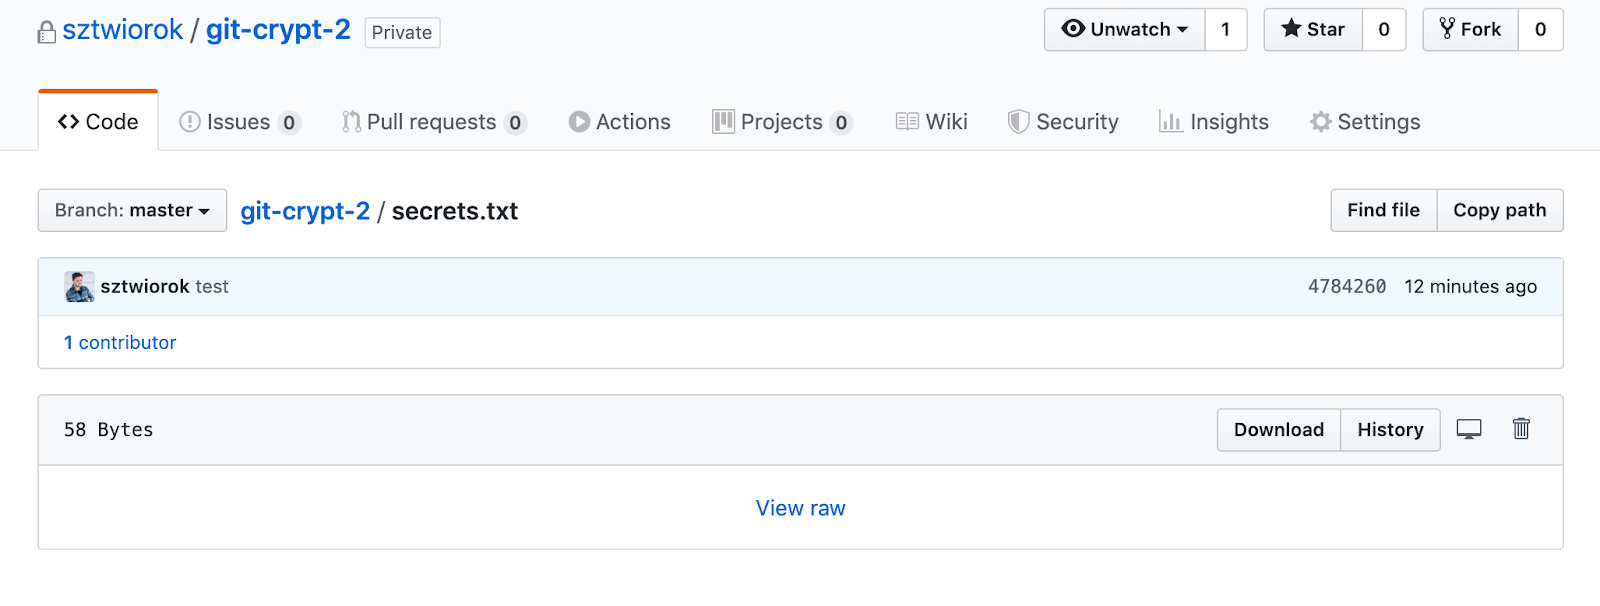Click the Wiki book icon
The image size is (1600, 606).
906,121
